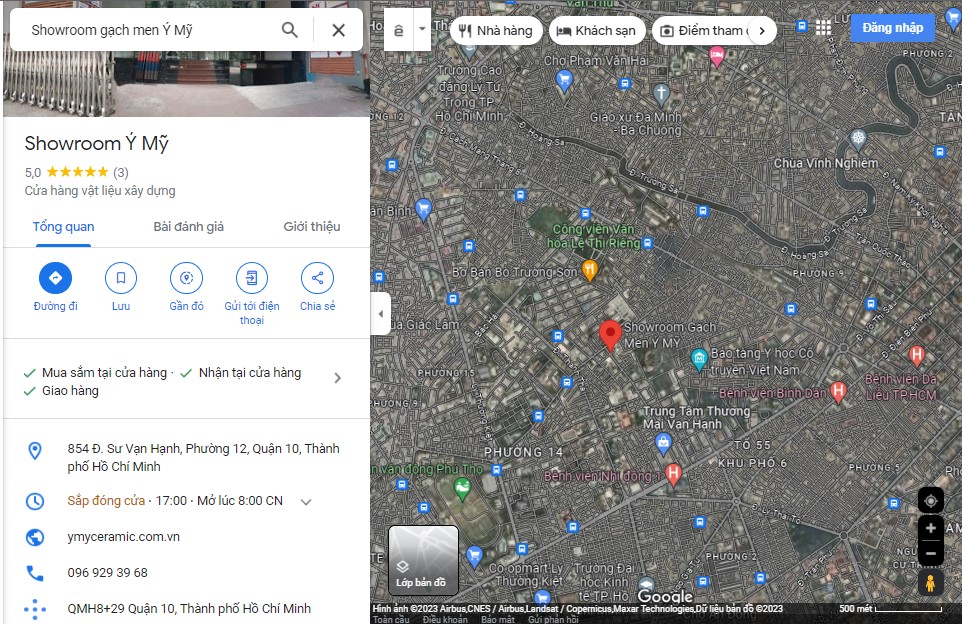Expand opening hours dropdown arrow

[x=306, y=502]
